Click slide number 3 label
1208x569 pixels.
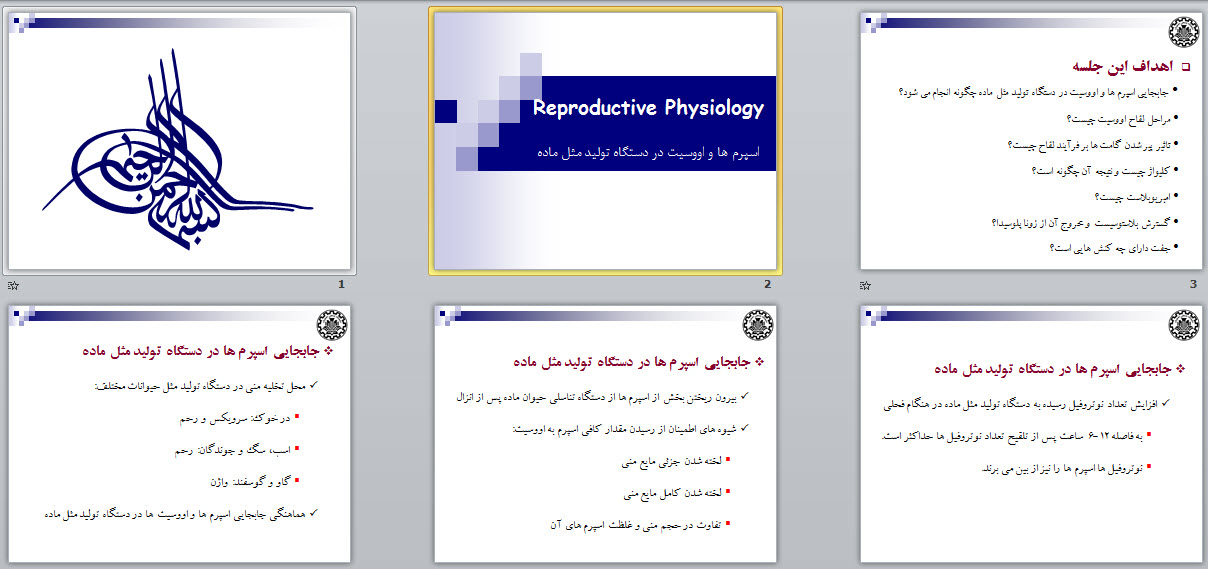coord(1193,285)
